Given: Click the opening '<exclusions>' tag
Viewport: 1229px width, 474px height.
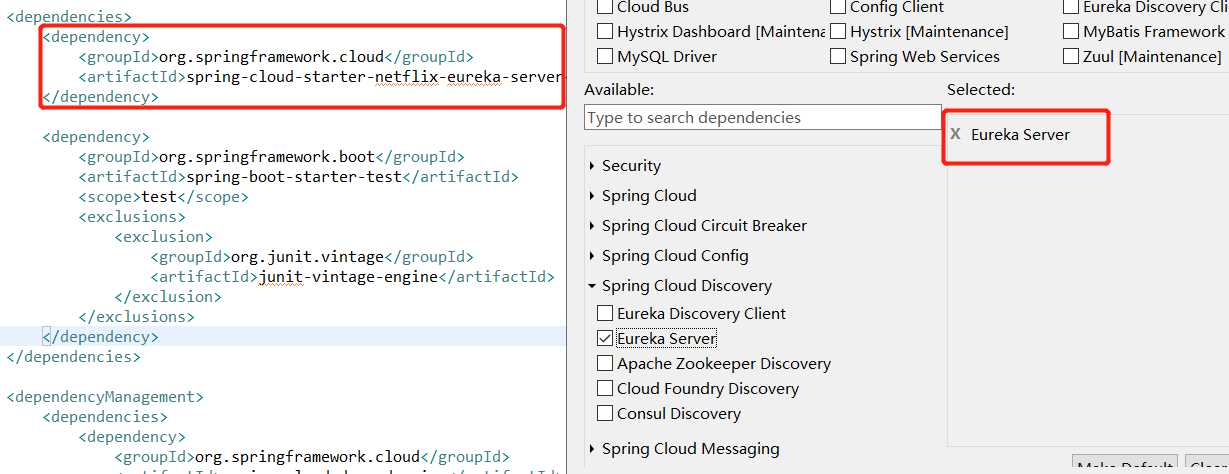Looking at the screenshot, I should click(x=132, y=217).
